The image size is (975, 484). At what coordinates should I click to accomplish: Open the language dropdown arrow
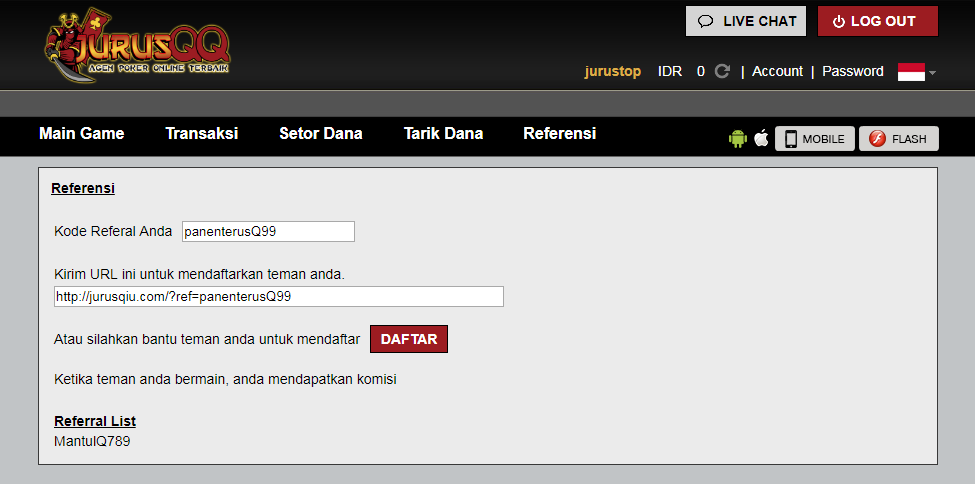[932, 73]
